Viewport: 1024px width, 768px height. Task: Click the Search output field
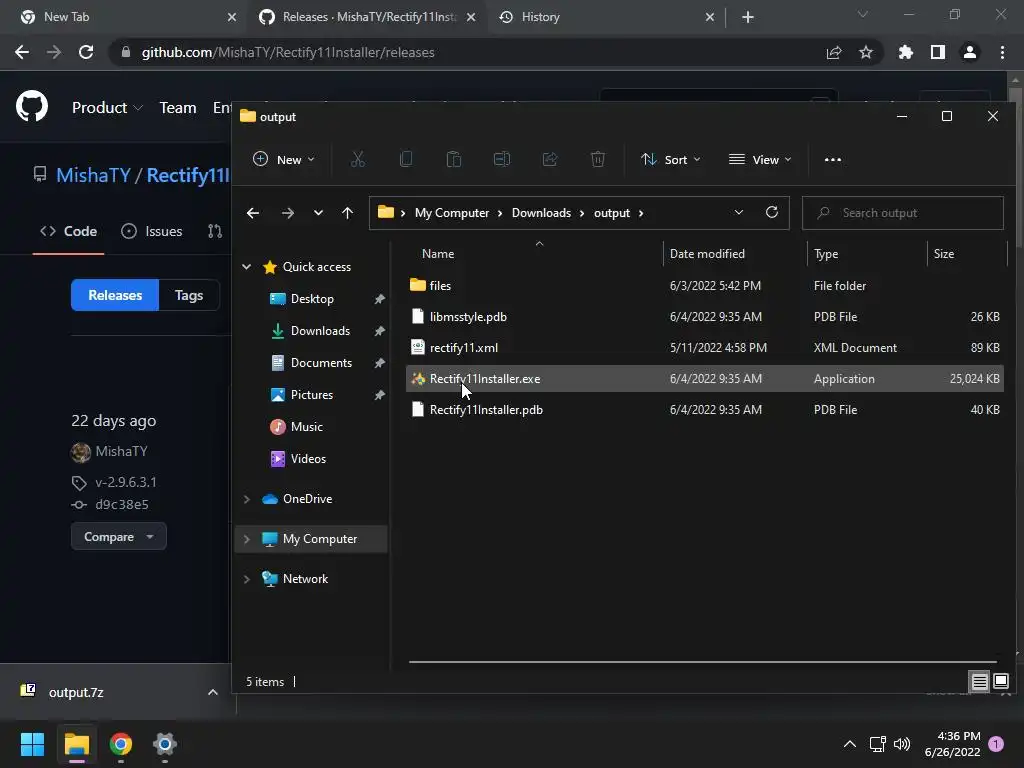pos(903,213)
